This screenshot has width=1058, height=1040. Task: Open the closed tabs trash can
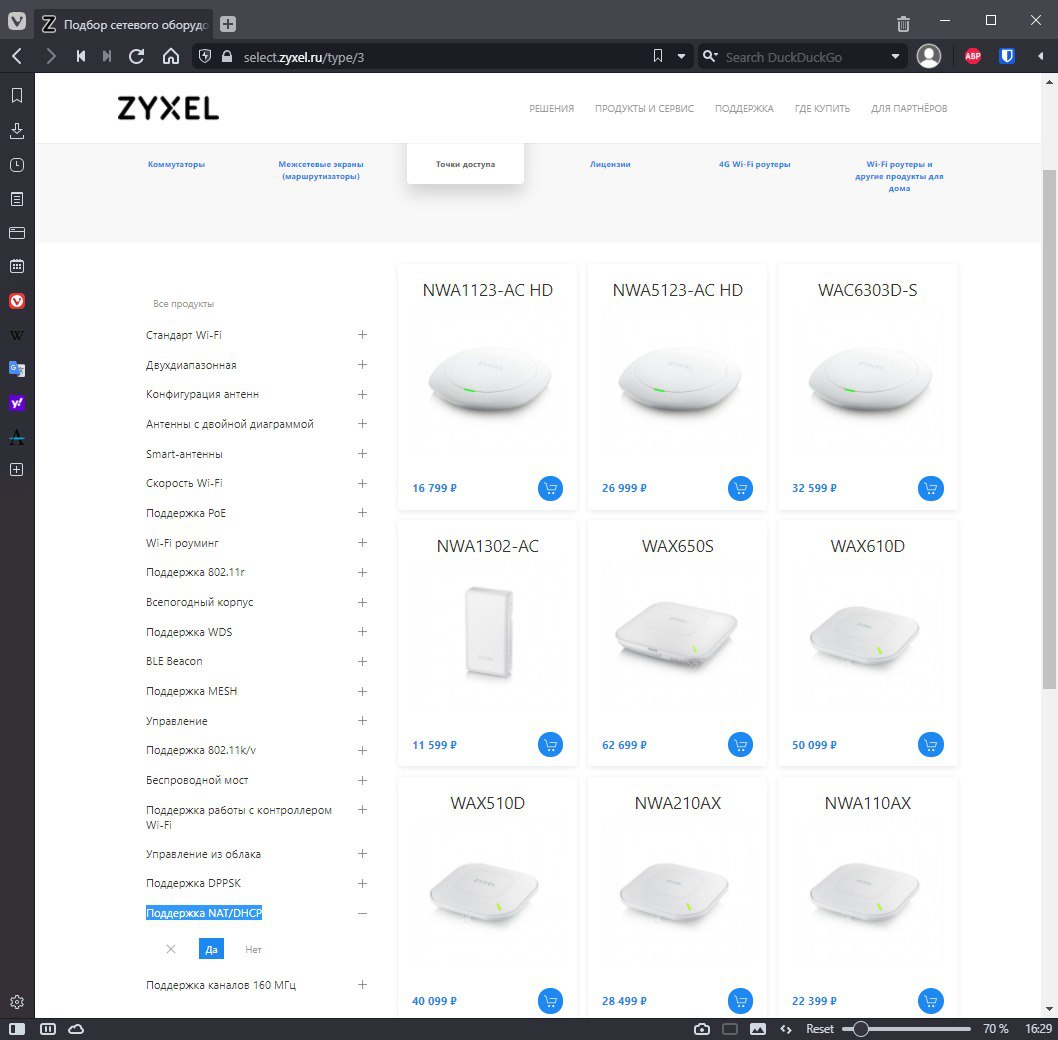pos(903,24)
